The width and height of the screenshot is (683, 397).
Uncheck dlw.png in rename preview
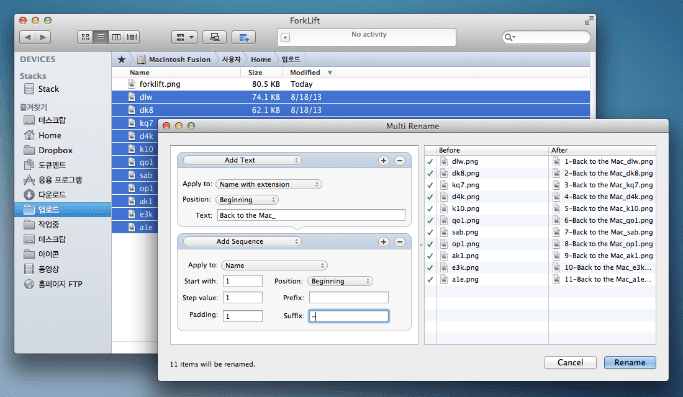tap(430, 162)
